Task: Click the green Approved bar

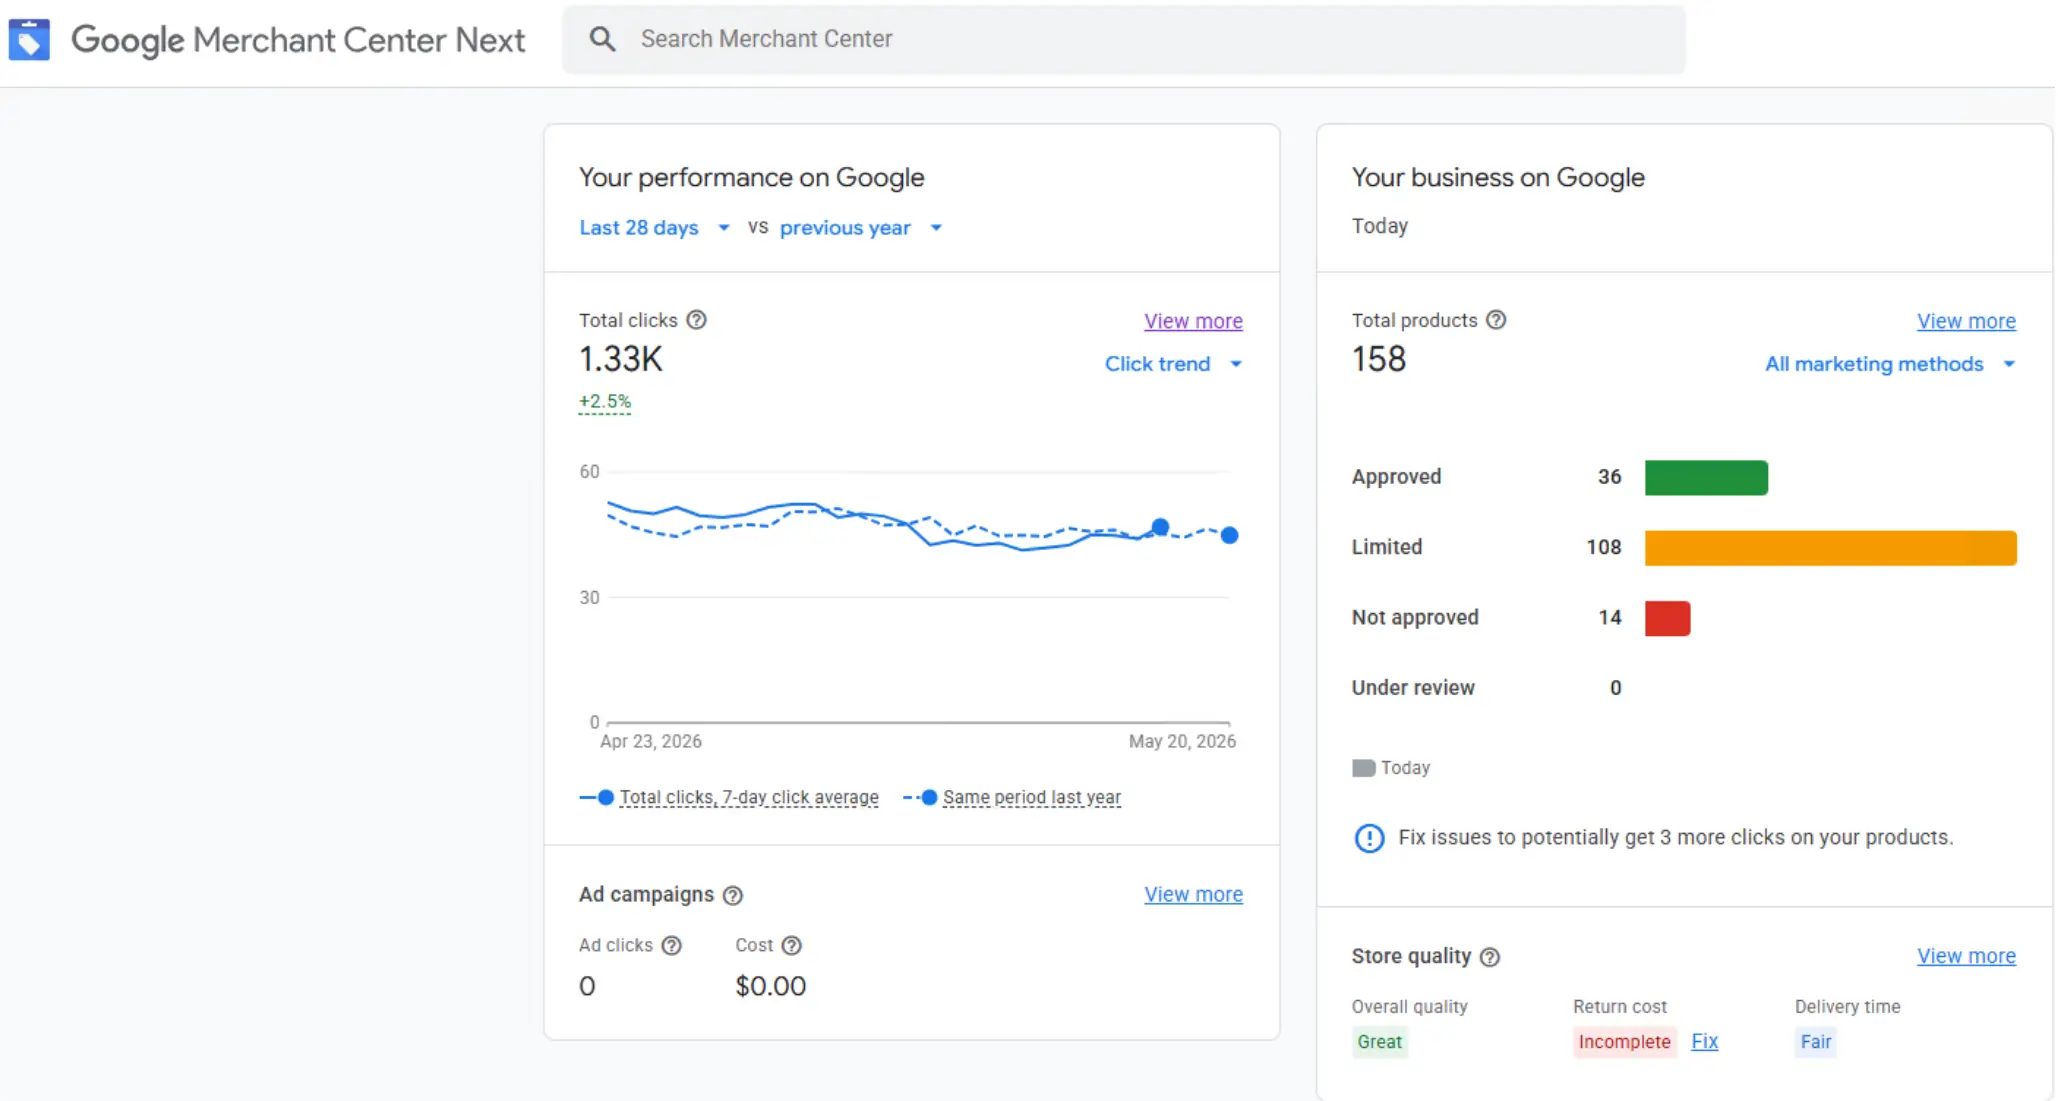Action: [x=1706, y=478]
